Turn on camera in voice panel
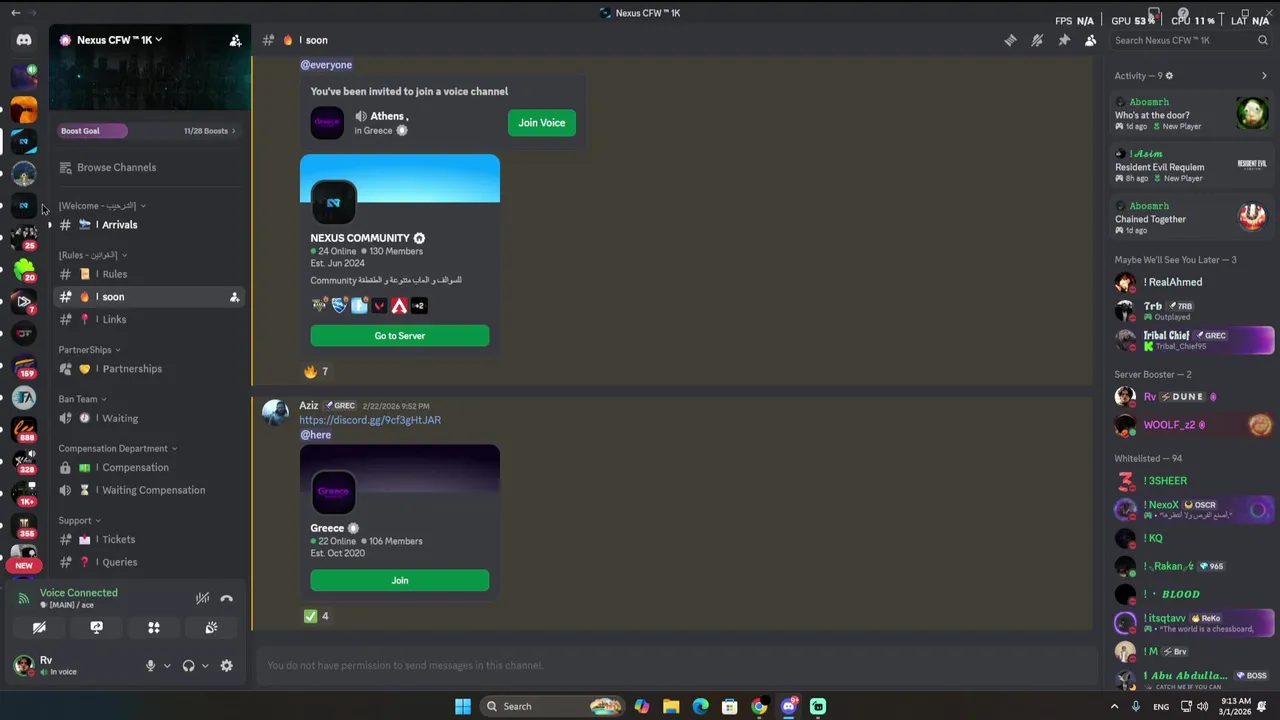Screen dimensions: 1280x720 point(39,628)
